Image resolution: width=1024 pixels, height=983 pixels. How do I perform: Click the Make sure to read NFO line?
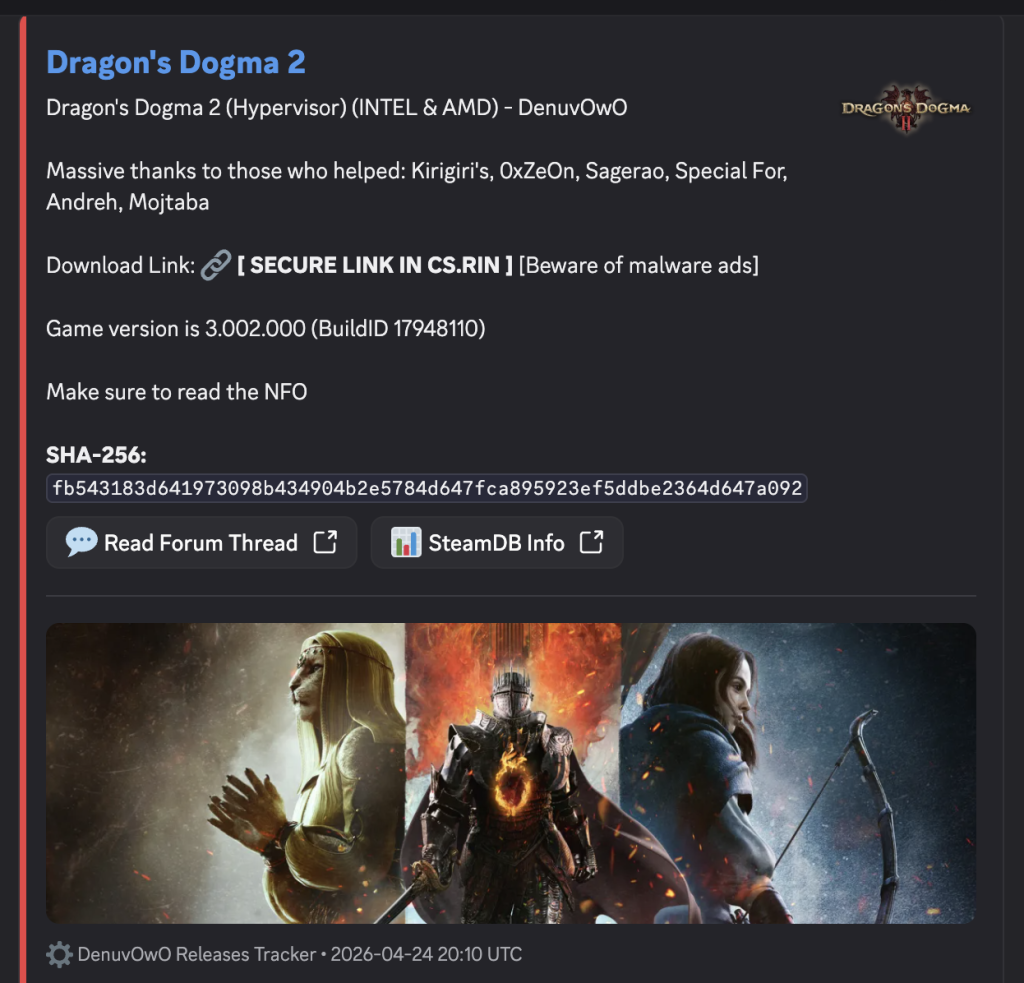click(x=176, y=392)
